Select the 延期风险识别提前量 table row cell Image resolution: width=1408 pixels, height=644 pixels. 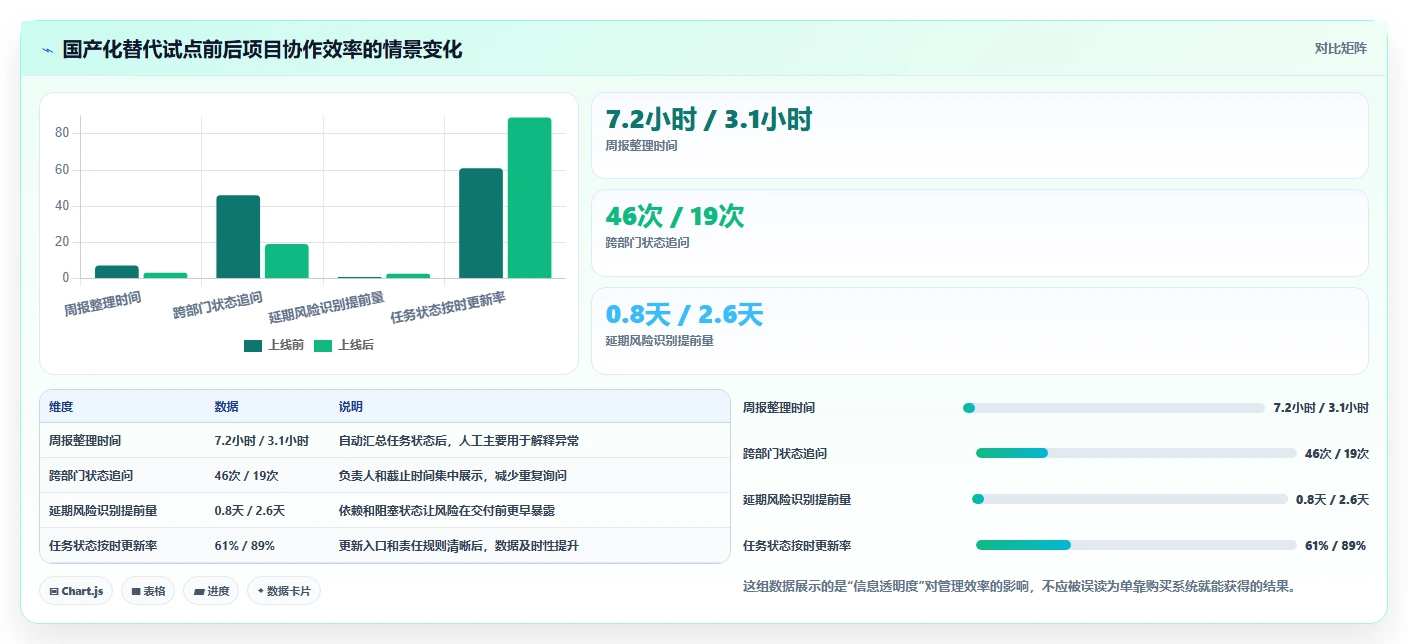(x=103, y=510)
